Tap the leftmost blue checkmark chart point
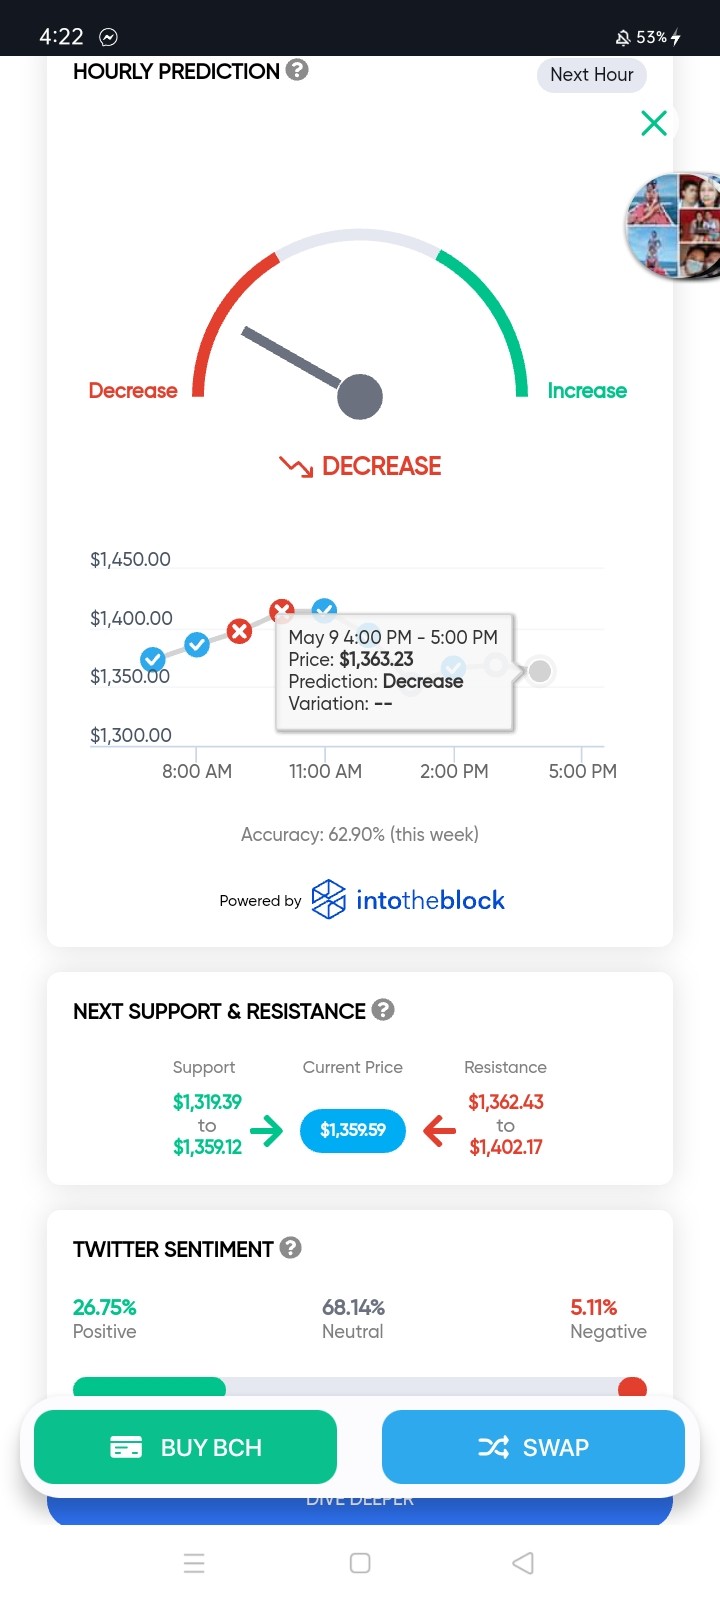The image size is (720, 1600). click(153, 659)
